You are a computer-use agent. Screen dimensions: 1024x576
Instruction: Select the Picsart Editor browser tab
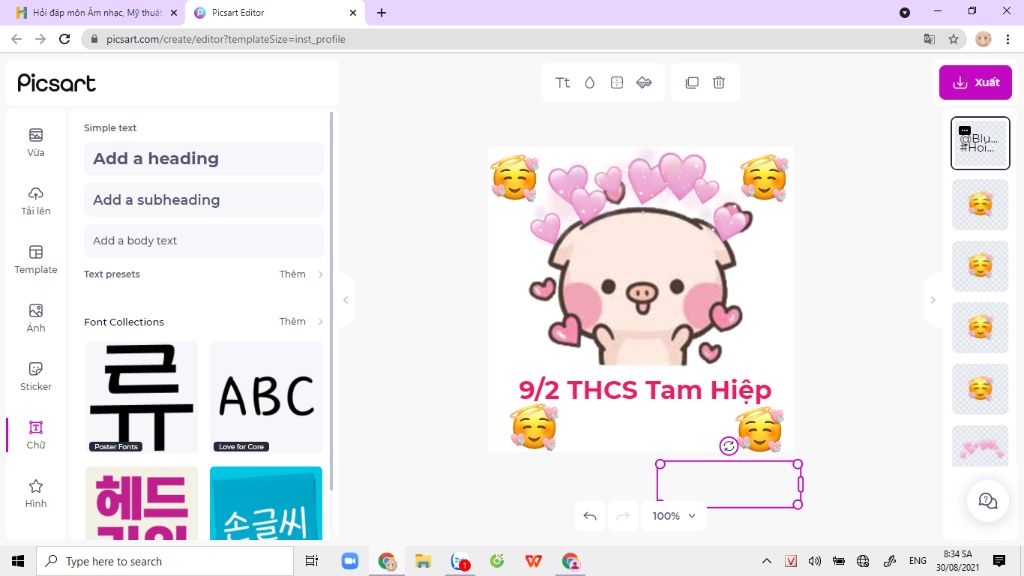pyautogui.click(x=274, y=12)
